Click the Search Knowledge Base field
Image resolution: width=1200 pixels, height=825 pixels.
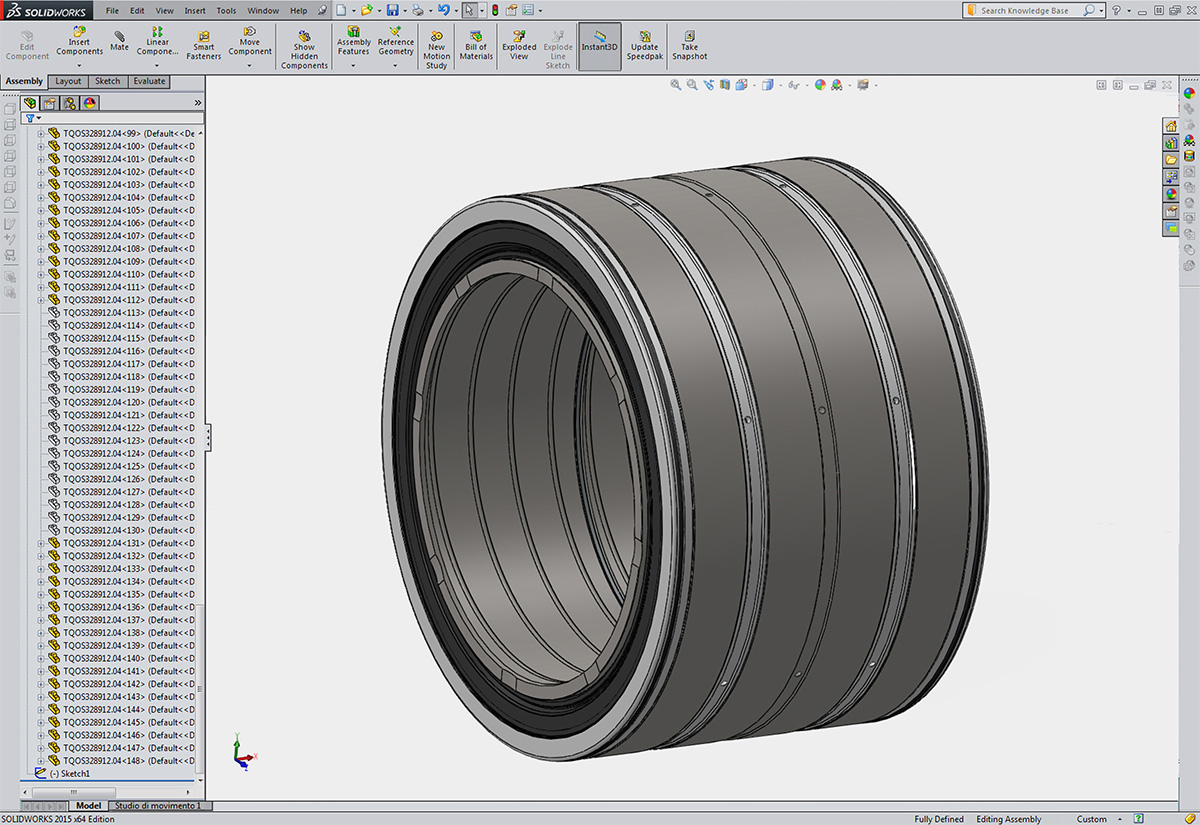pos(1024,10)
